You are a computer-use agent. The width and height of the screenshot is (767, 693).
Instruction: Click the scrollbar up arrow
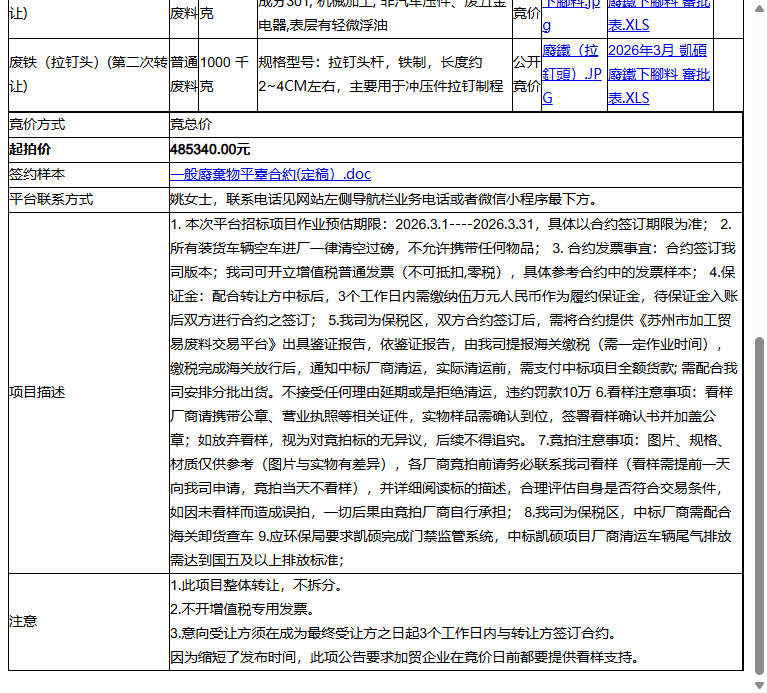click(759, 9)
